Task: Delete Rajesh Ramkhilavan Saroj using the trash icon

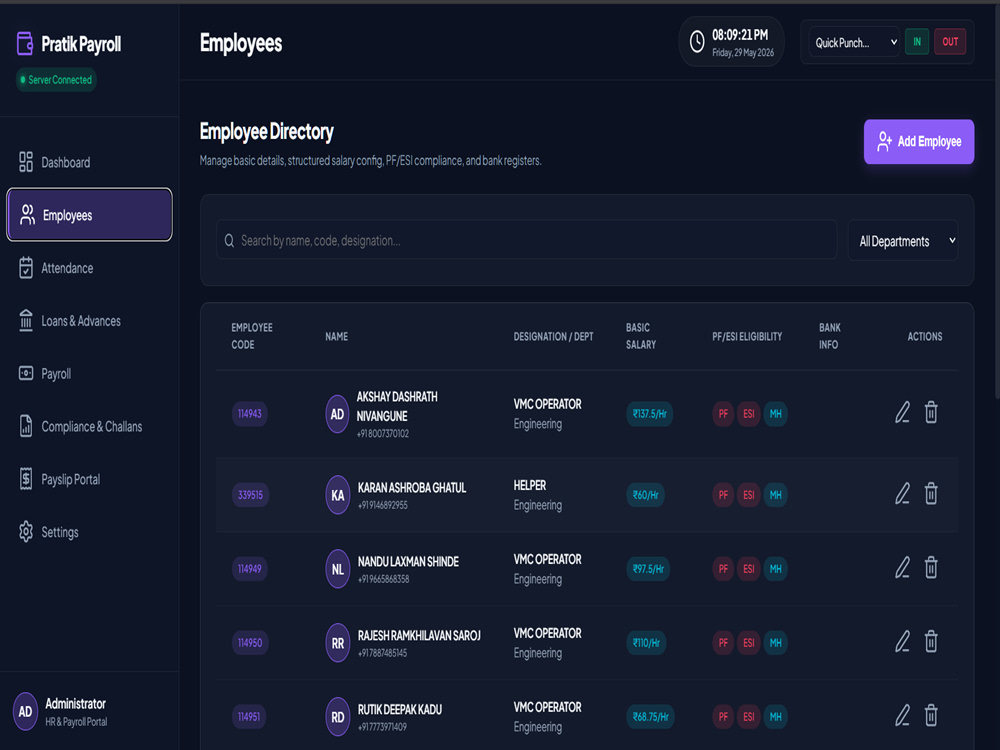Action: coord(931,642)
